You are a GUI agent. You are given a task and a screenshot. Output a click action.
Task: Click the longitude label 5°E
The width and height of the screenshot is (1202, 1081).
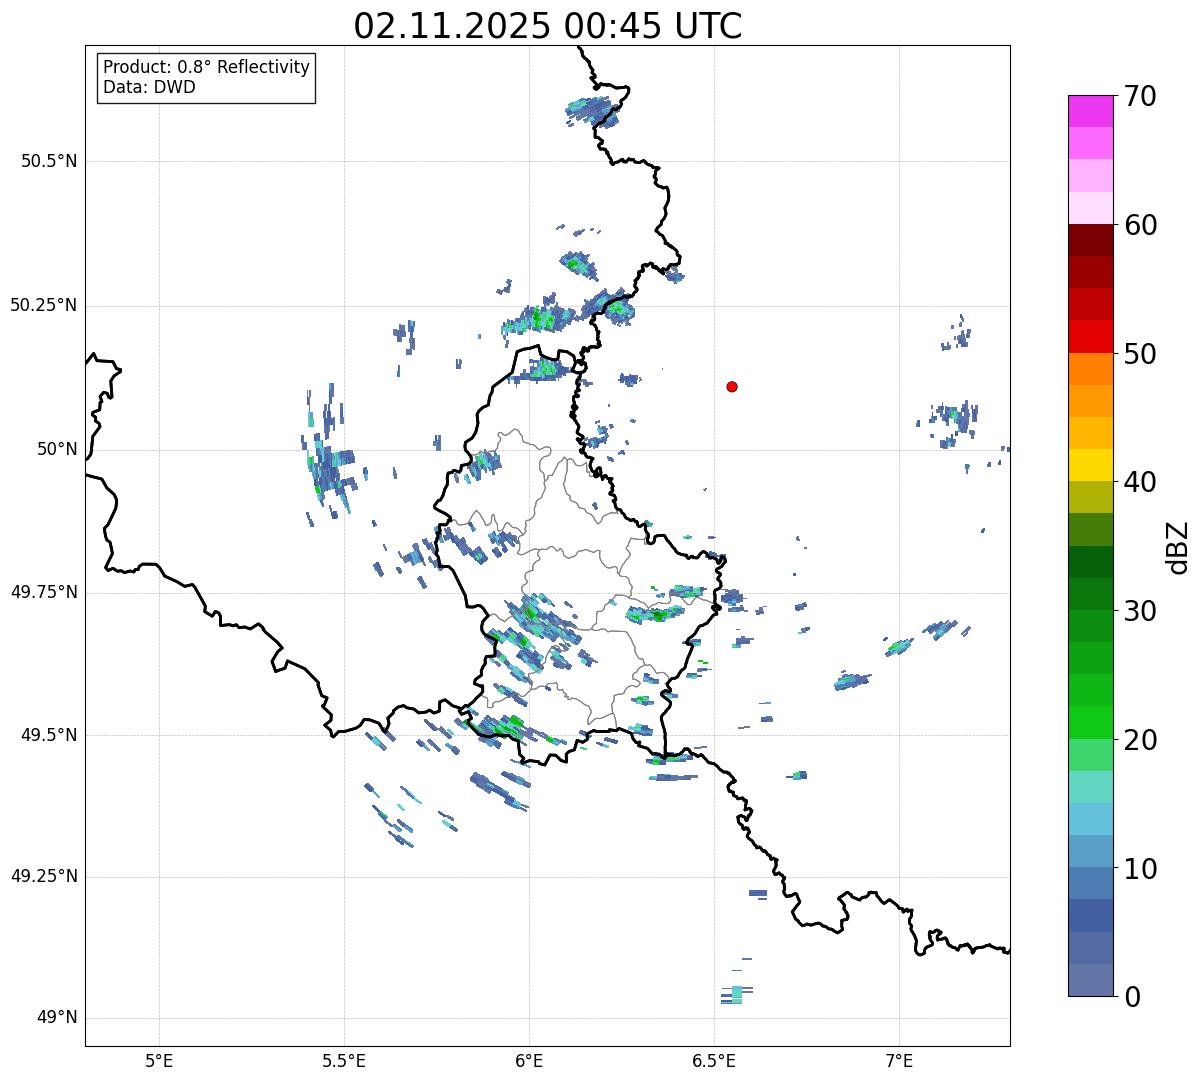[159, 1060]
